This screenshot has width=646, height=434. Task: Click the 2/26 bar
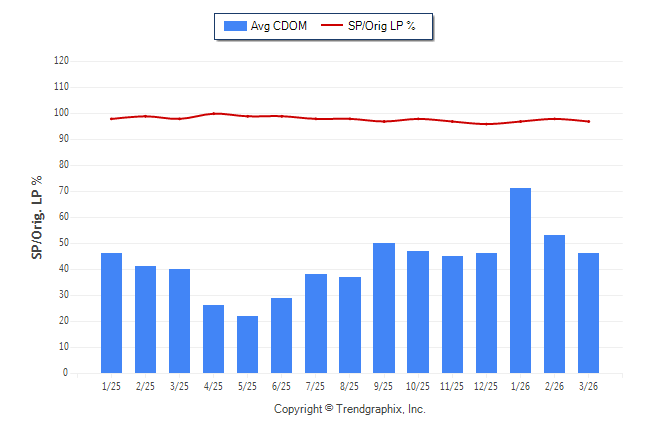pos(554,304)
